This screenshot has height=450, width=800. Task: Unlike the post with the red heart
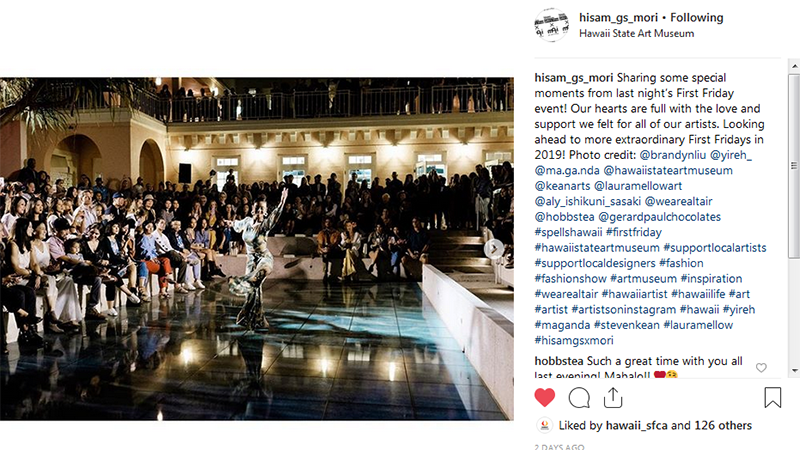(x=544, y=397)
